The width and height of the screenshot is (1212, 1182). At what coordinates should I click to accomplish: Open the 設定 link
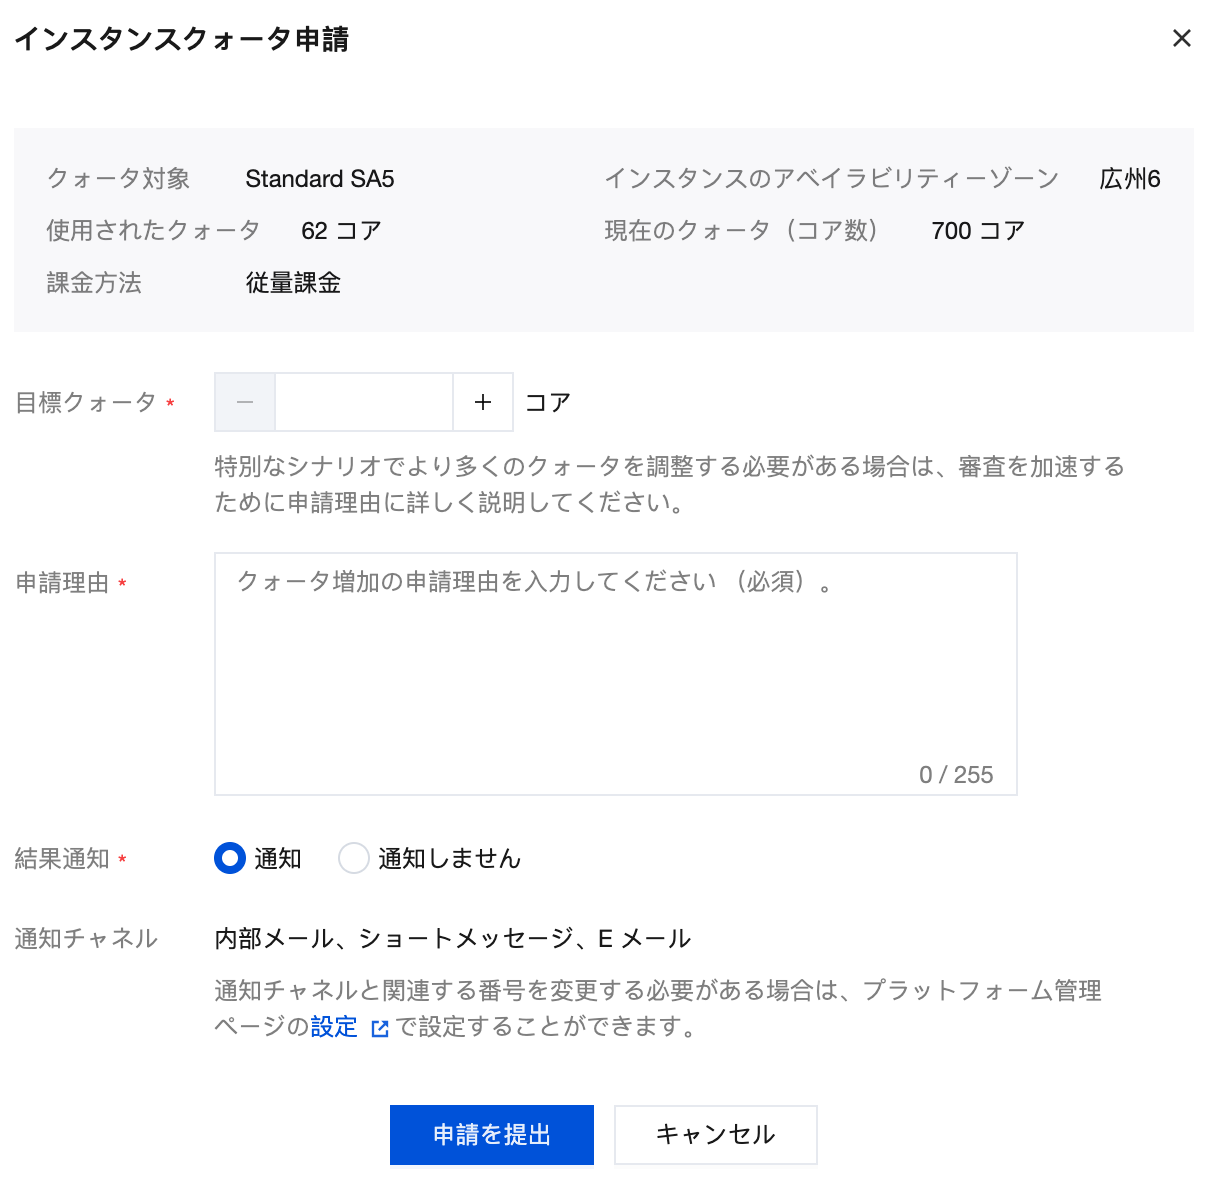point(334,1027)
